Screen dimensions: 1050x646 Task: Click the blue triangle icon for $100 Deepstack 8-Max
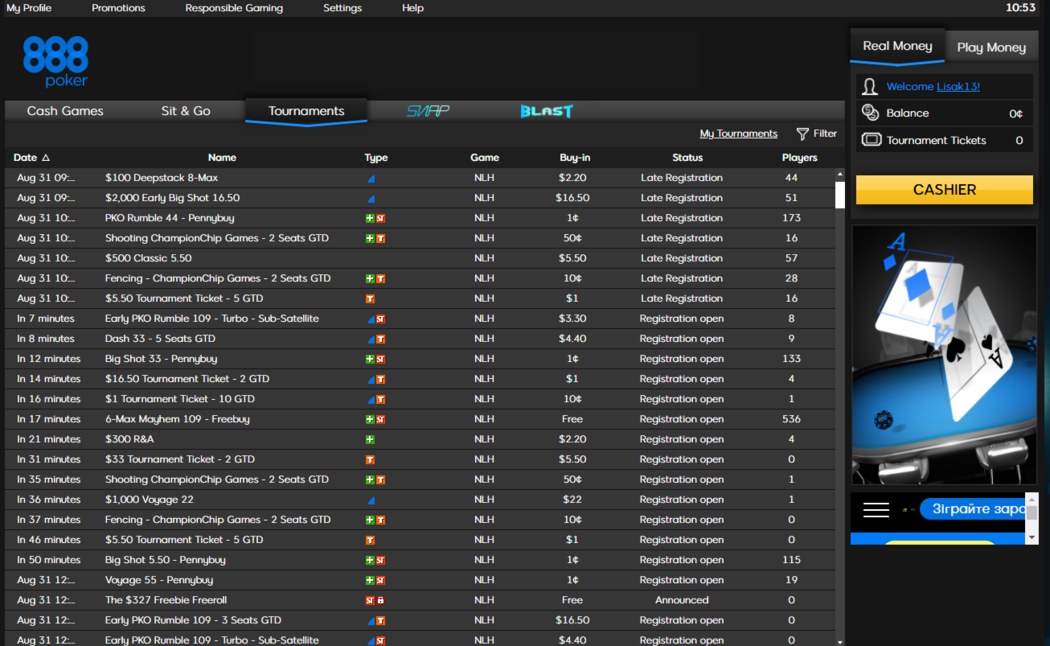(x=371, y=178)
